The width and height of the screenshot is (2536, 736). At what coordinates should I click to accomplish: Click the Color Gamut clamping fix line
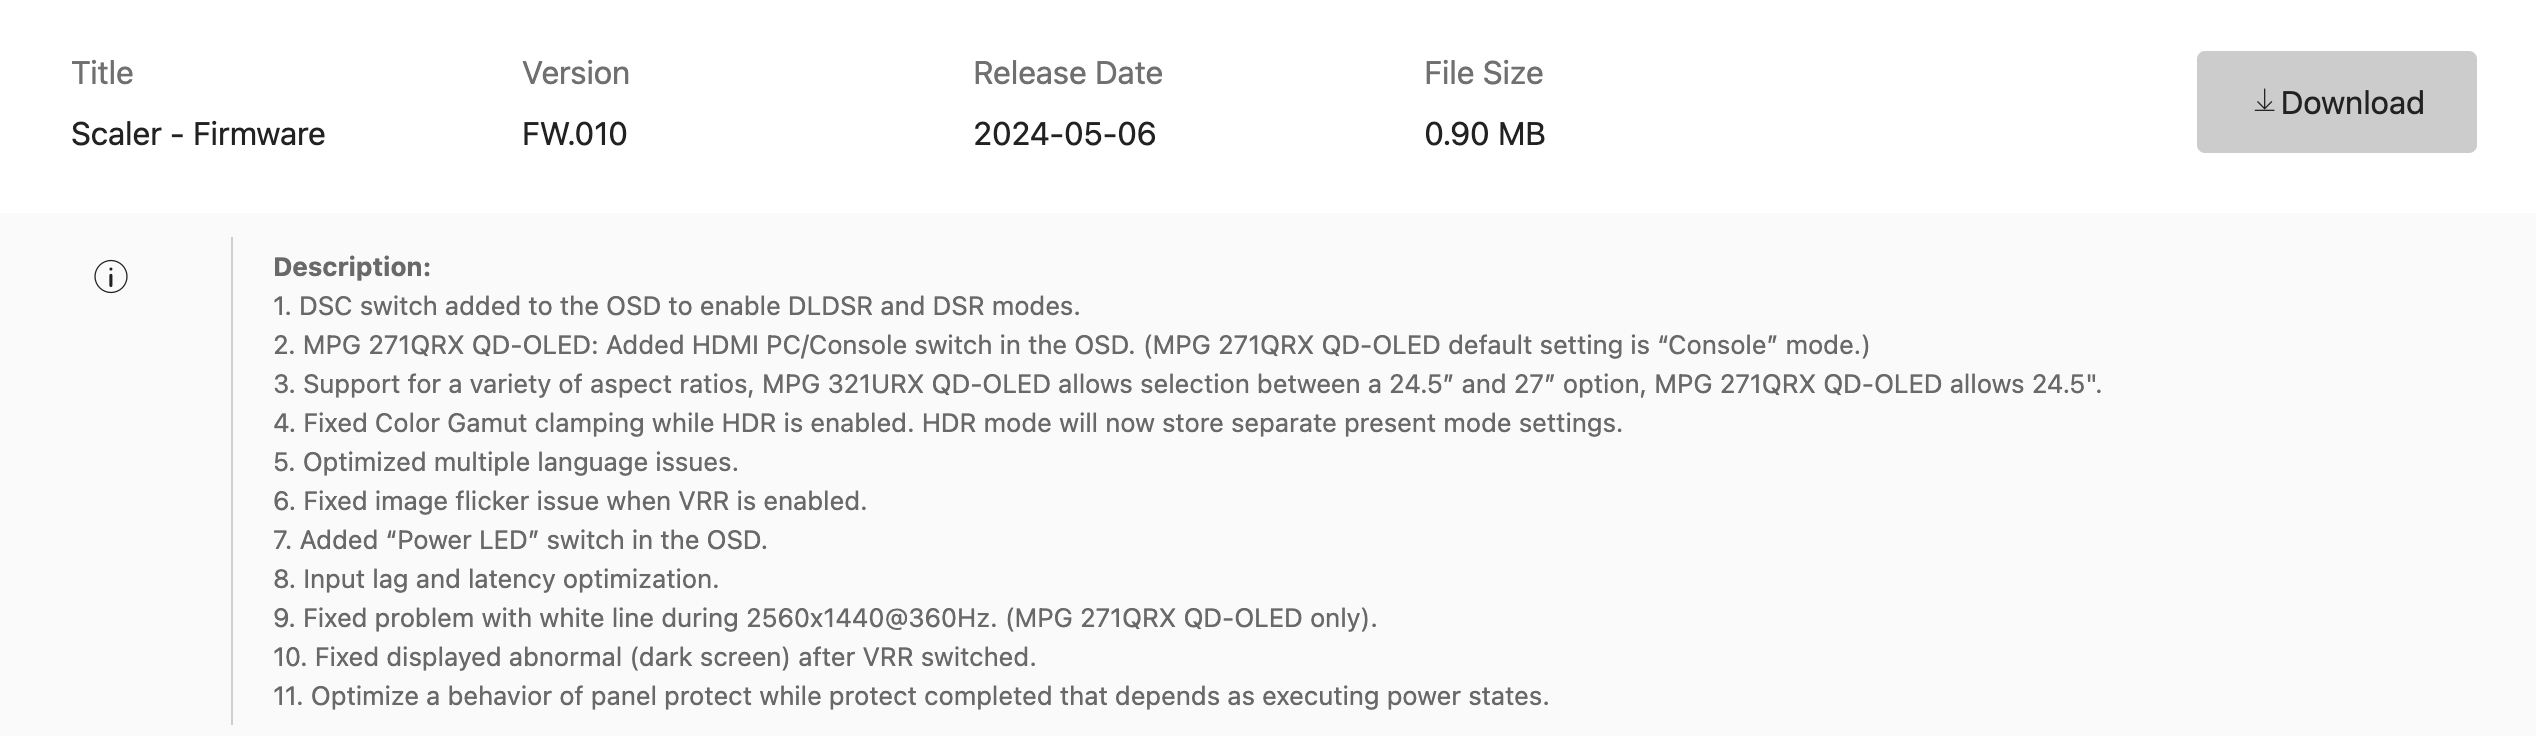[x=948, y=423]
